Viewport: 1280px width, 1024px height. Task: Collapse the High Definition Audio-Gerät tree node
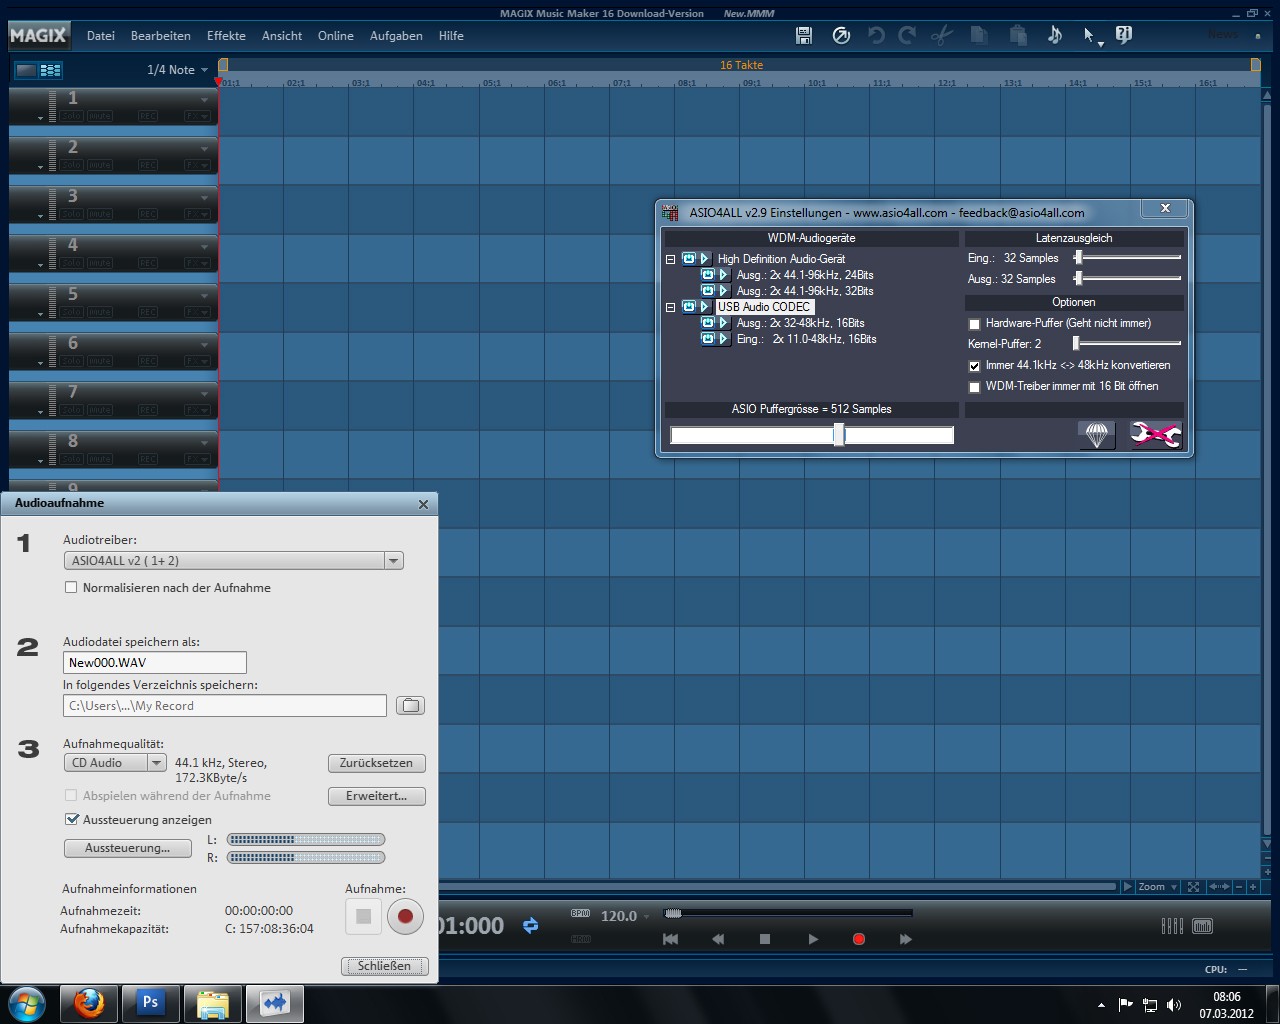click(x=671, y=259)
